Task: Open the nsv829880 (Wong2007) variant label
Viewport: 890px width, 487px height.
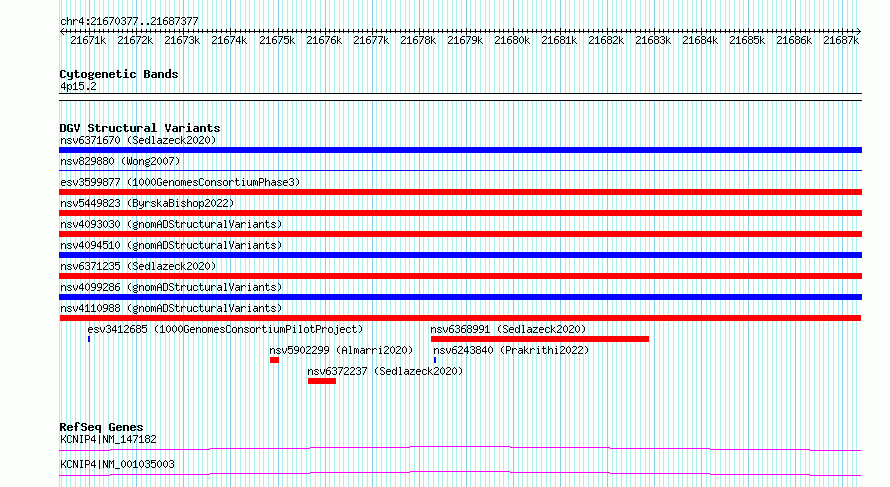Action: (x=120, y=161)
